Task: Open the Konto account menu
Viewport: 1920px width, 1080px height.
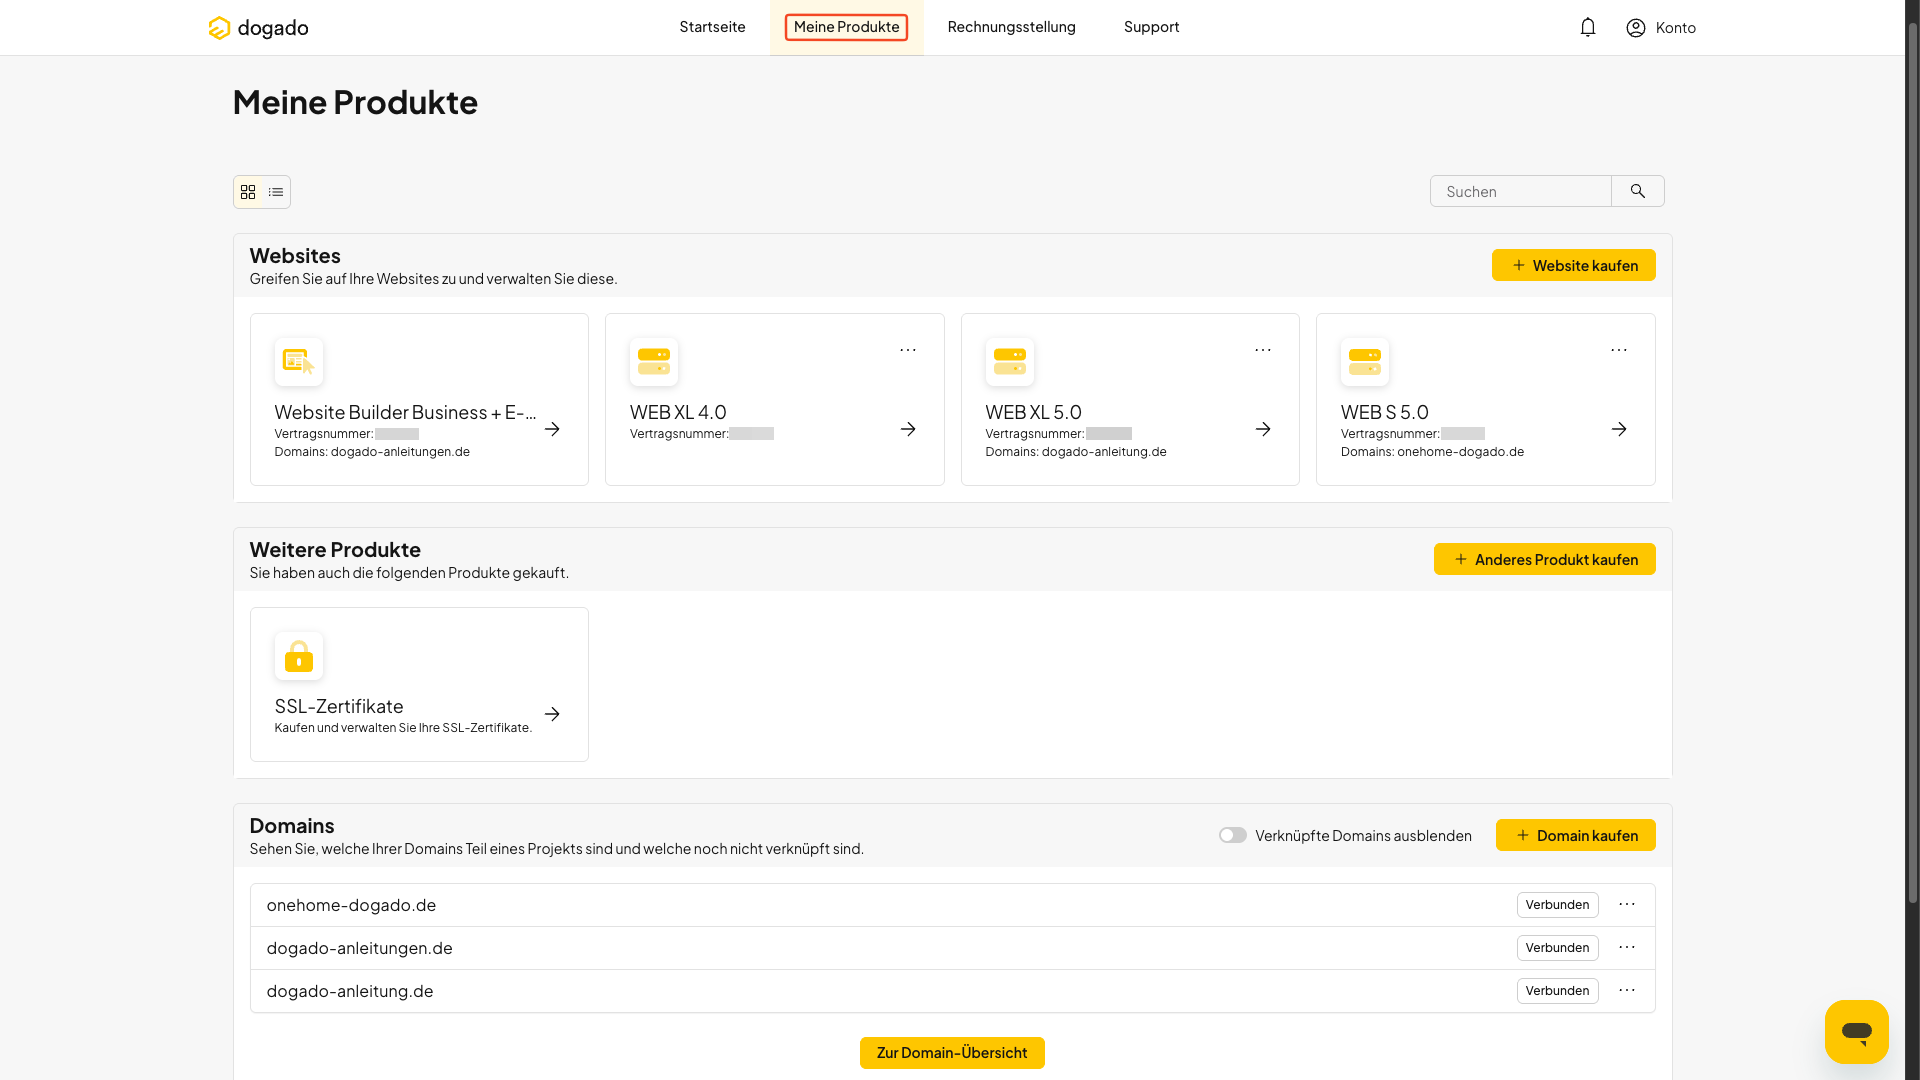Action: 1661,28
